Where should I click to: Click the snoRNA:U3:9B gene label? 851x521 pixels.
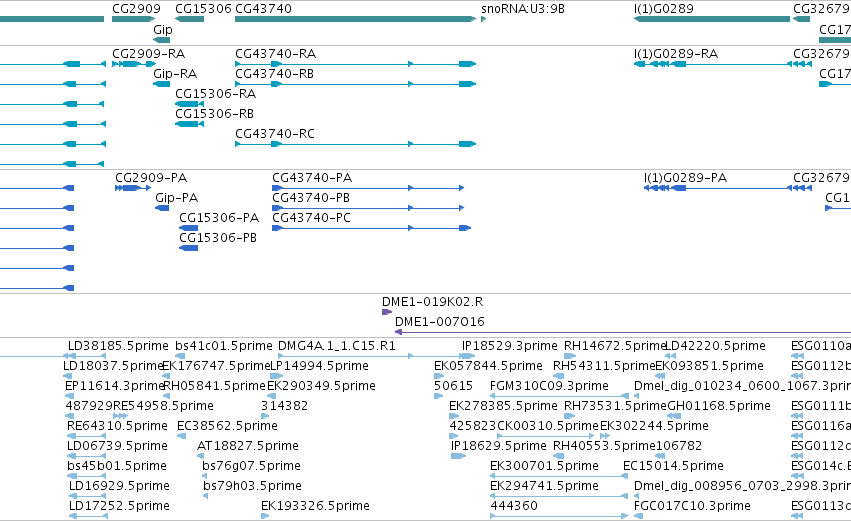point(523,9)
